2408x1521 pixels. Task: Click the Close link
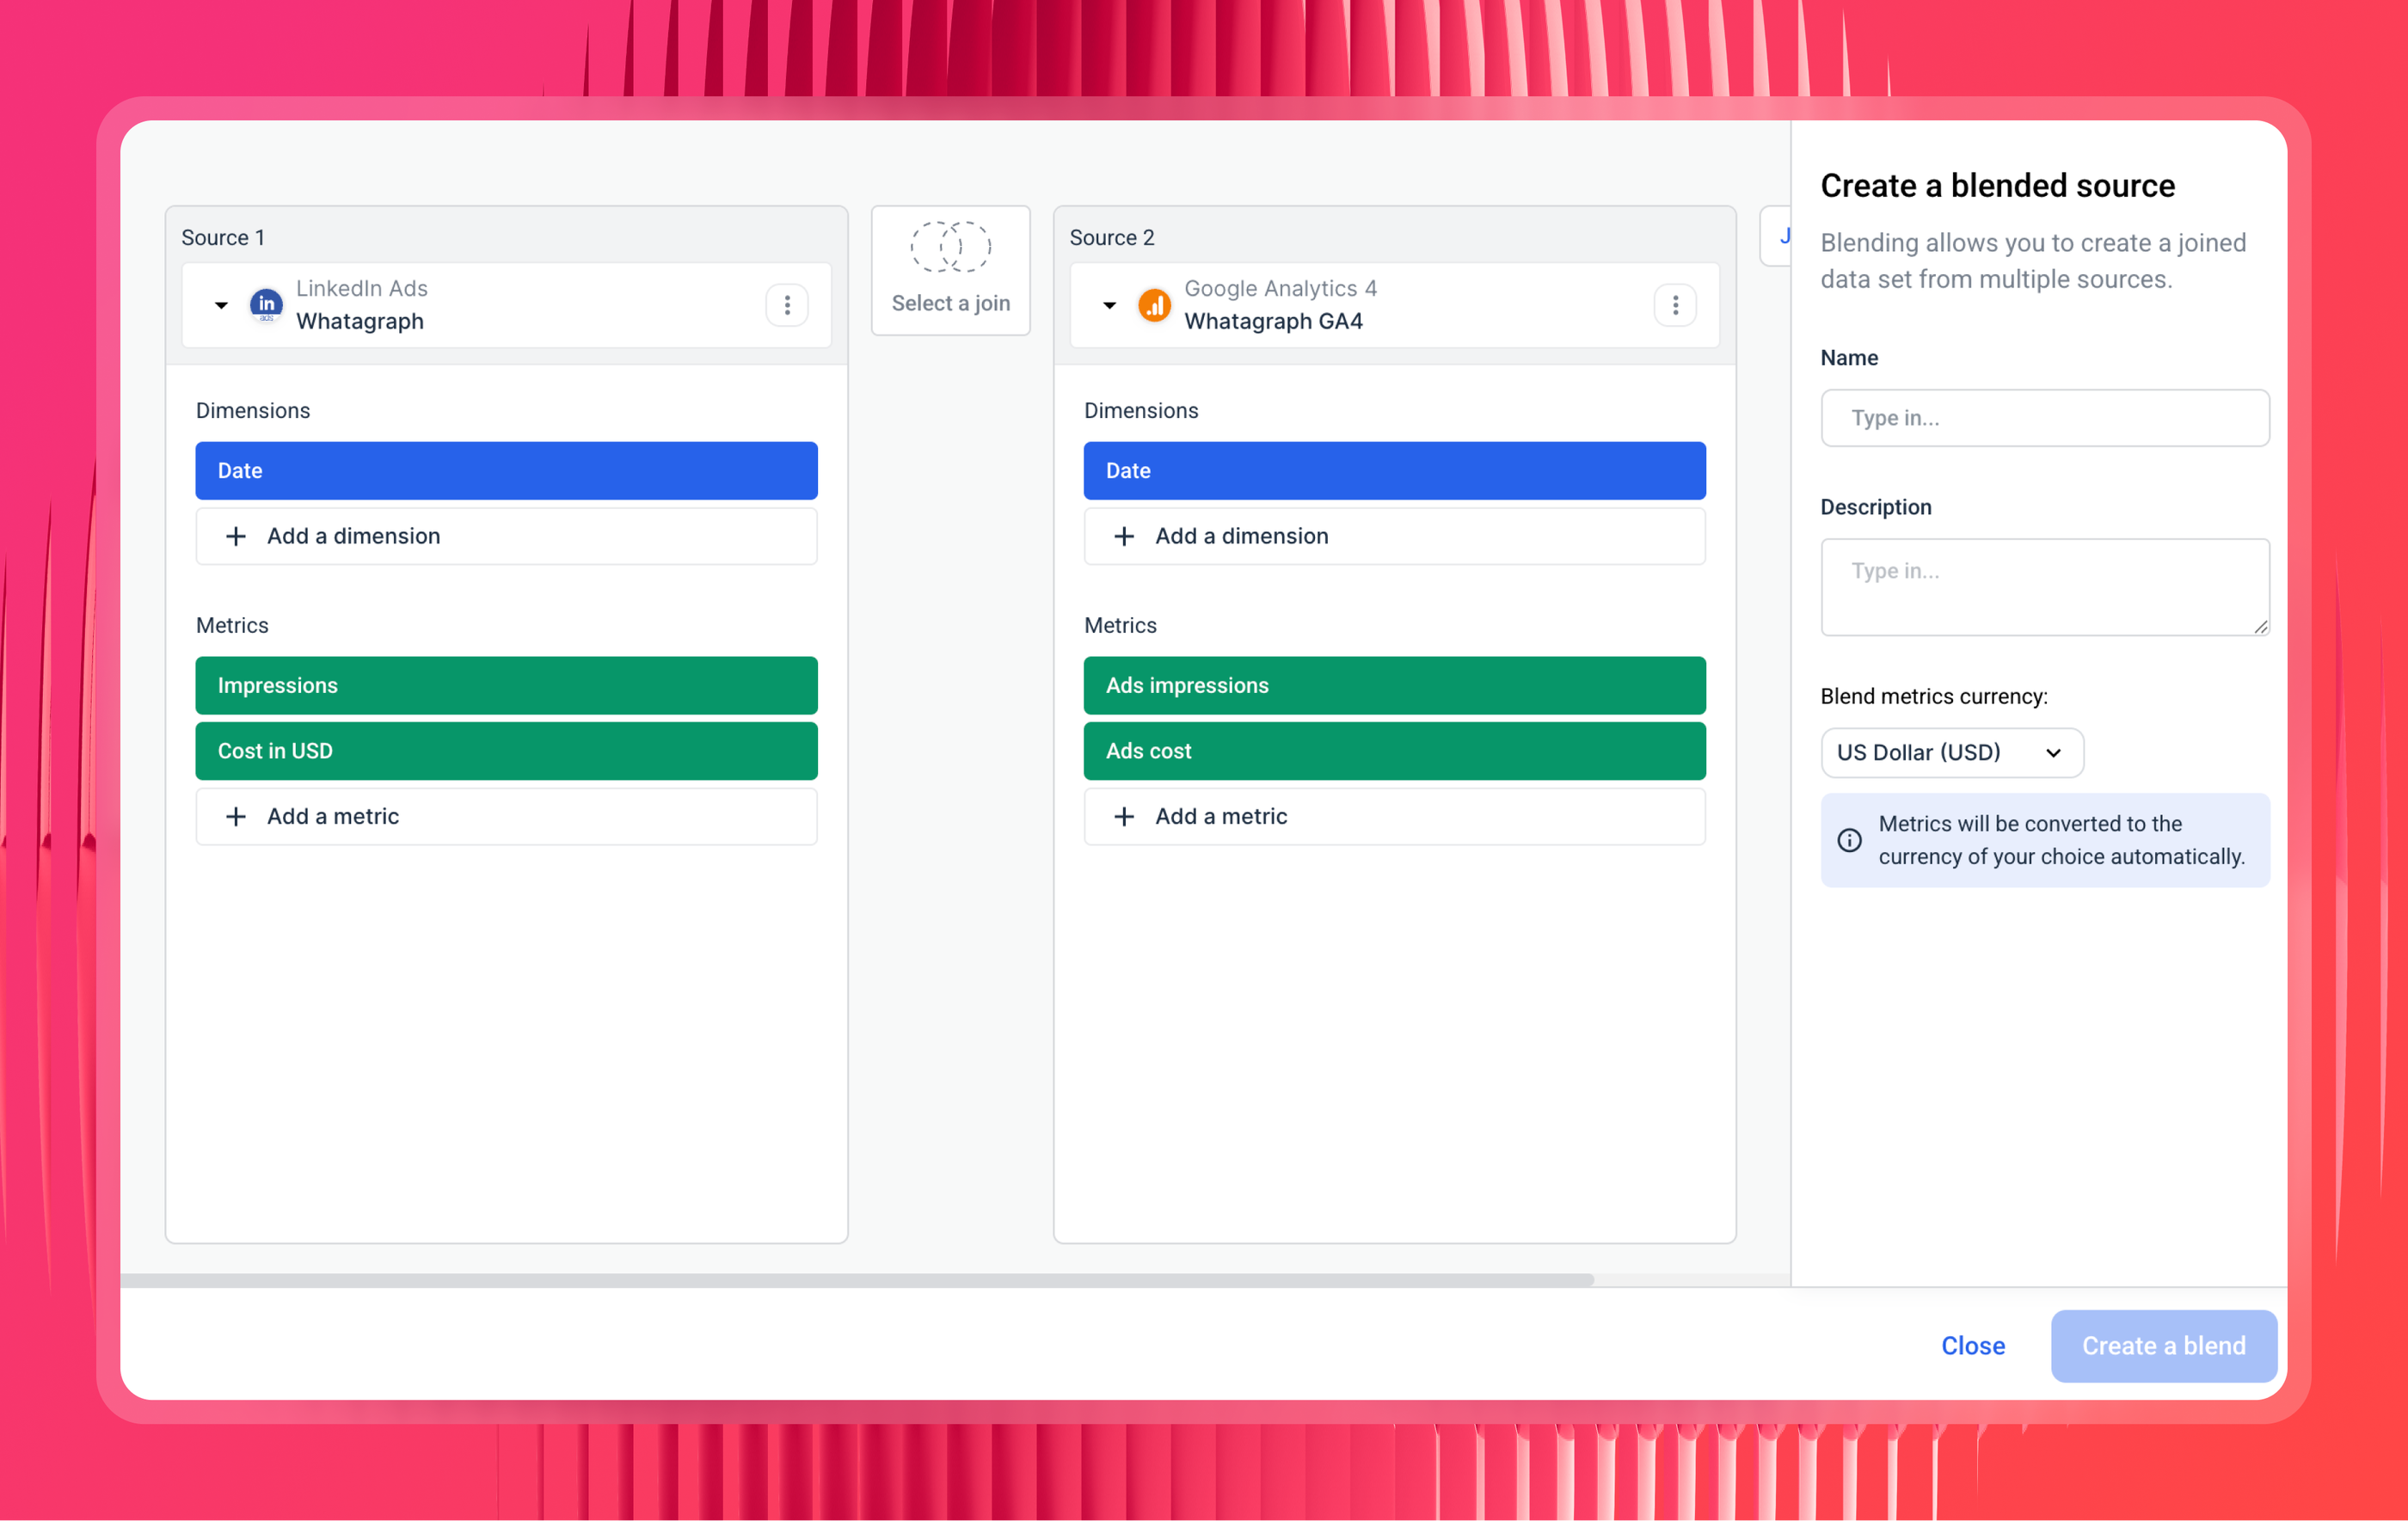(x=1972, y=1346)
